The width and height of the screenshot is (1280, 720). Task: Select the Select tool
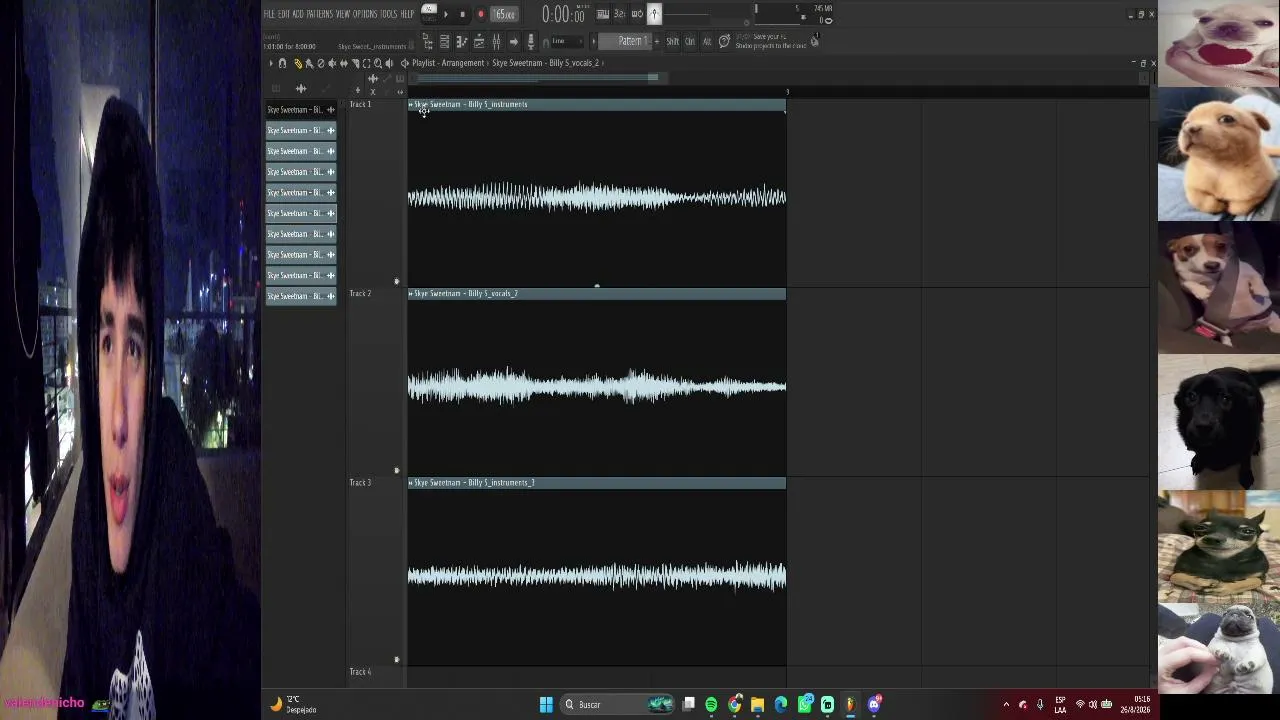pyautogui.click(x=366, y=63)
